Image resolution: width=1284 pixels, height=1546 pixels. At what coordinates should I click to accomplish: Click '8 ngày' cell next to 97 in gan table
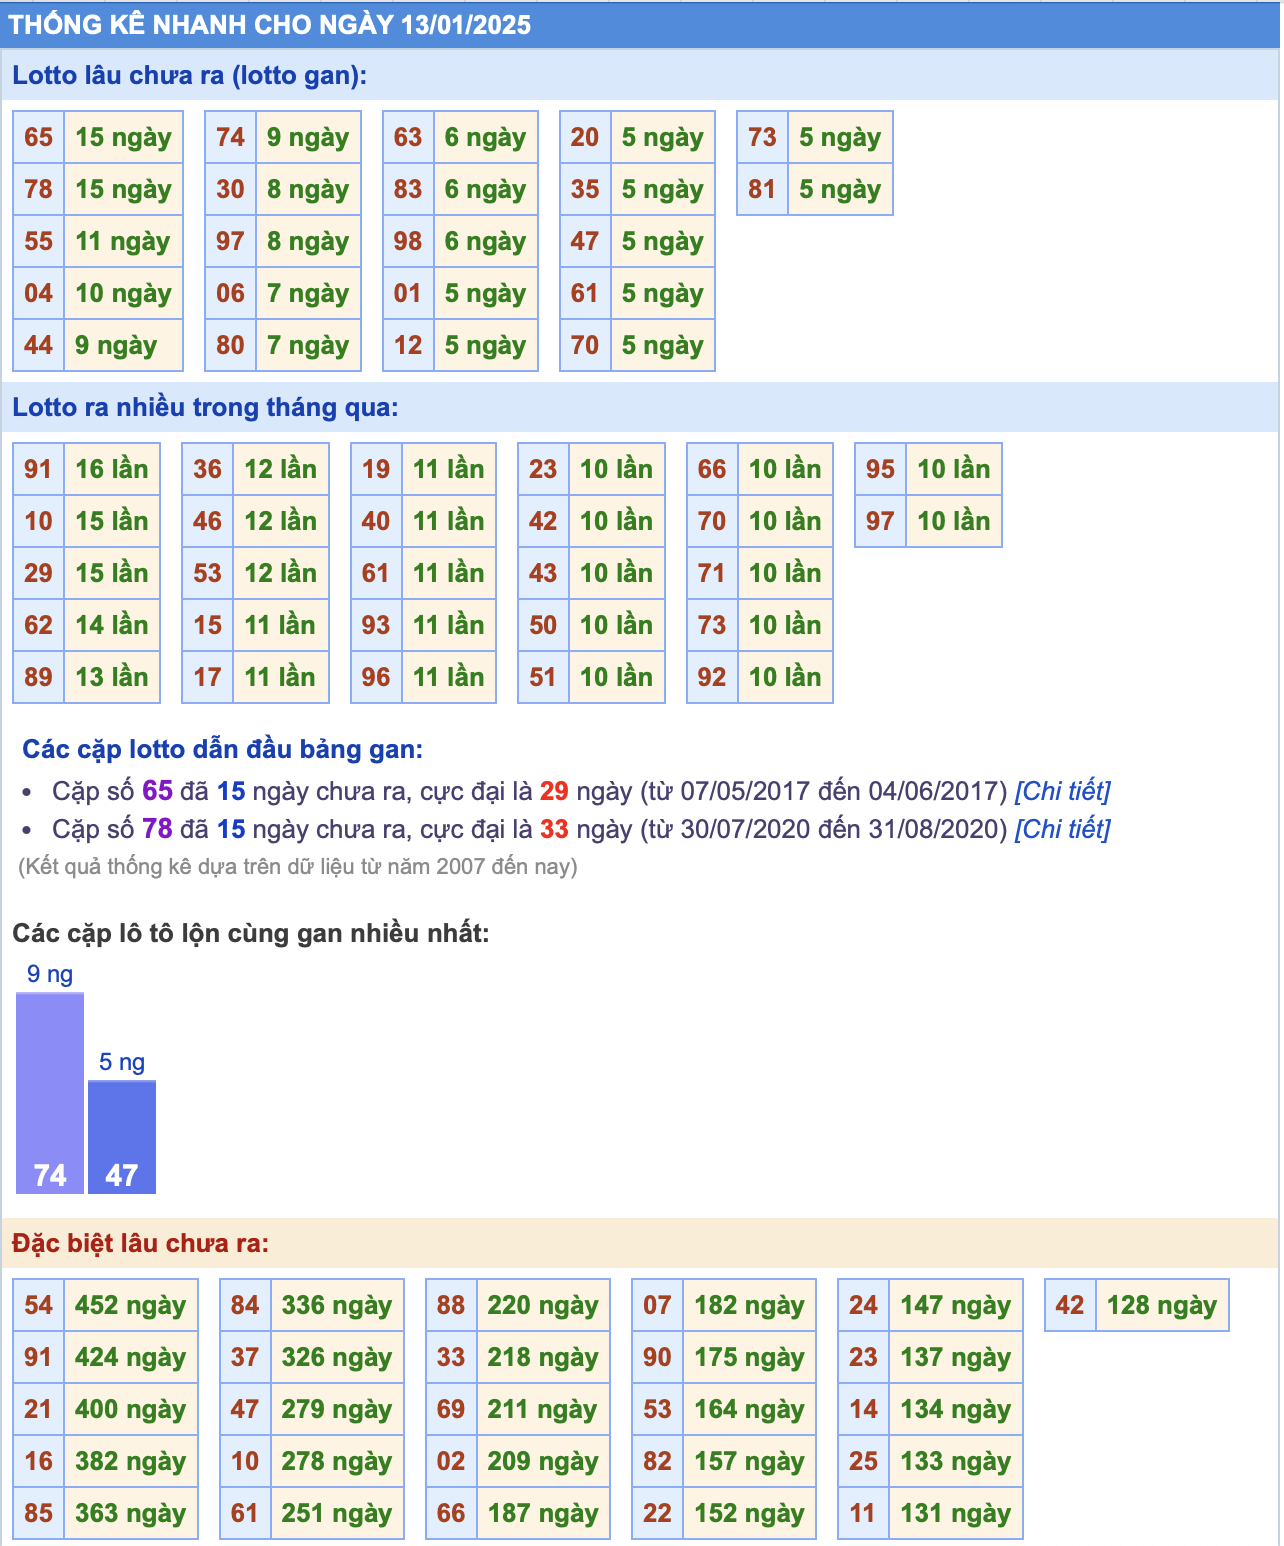pyautogui.click(x=308, y=241)
